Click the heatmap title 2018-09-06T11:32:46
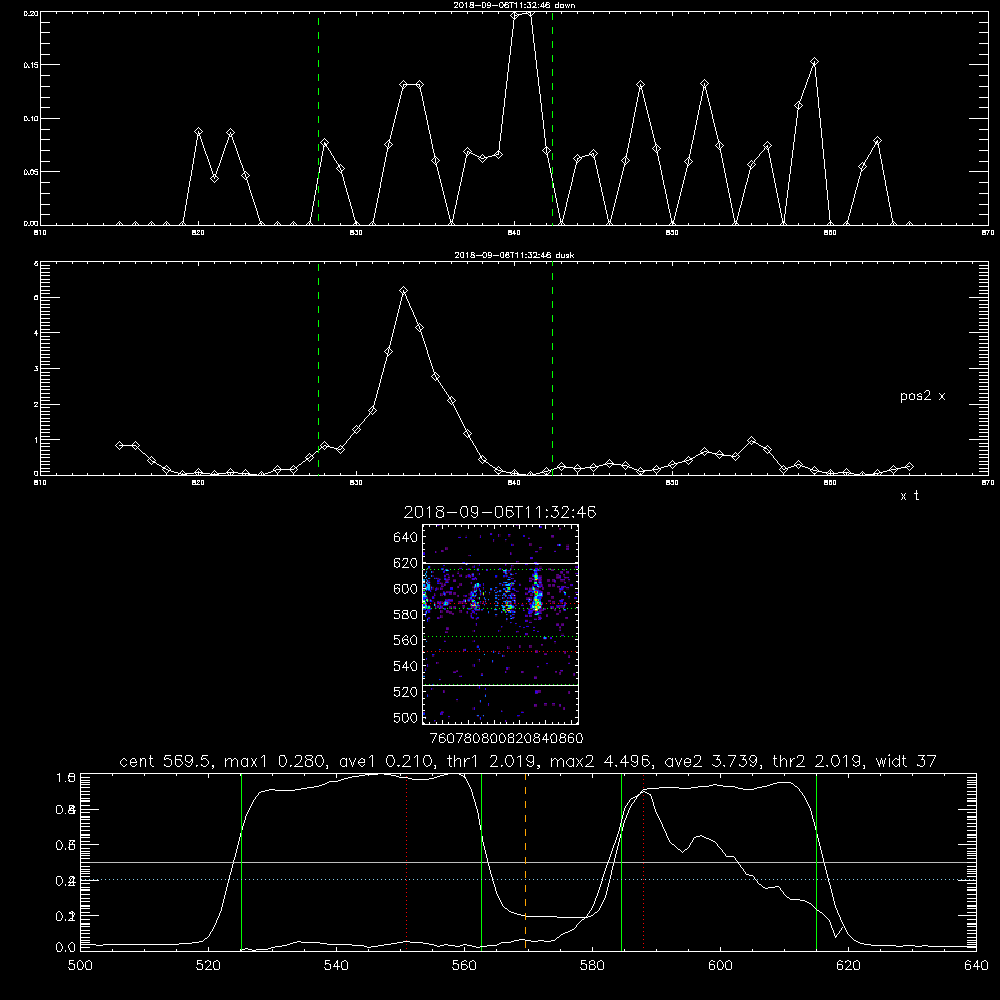This screenshot has width=1000, height=1000. (500, 512)
